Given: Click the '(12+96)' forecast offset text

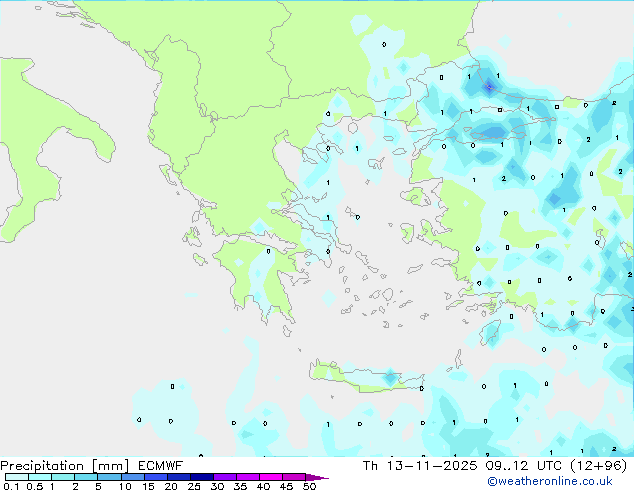Looking at the screenshot, I should (598, 466).
